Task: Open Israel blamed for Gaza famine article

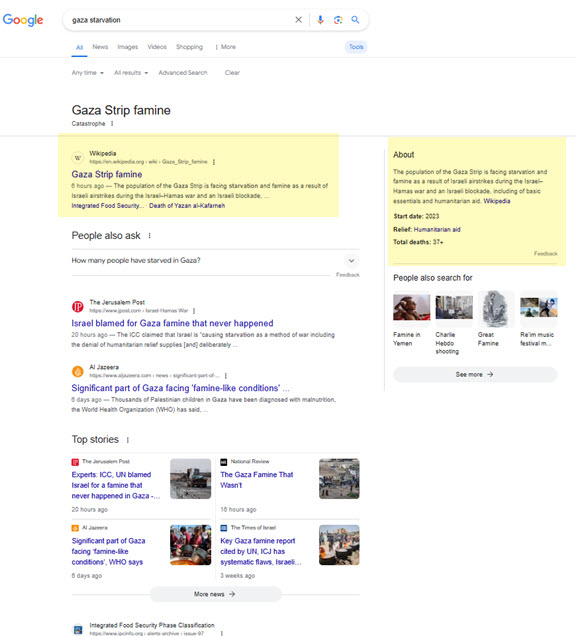Action: click(172, 323)
